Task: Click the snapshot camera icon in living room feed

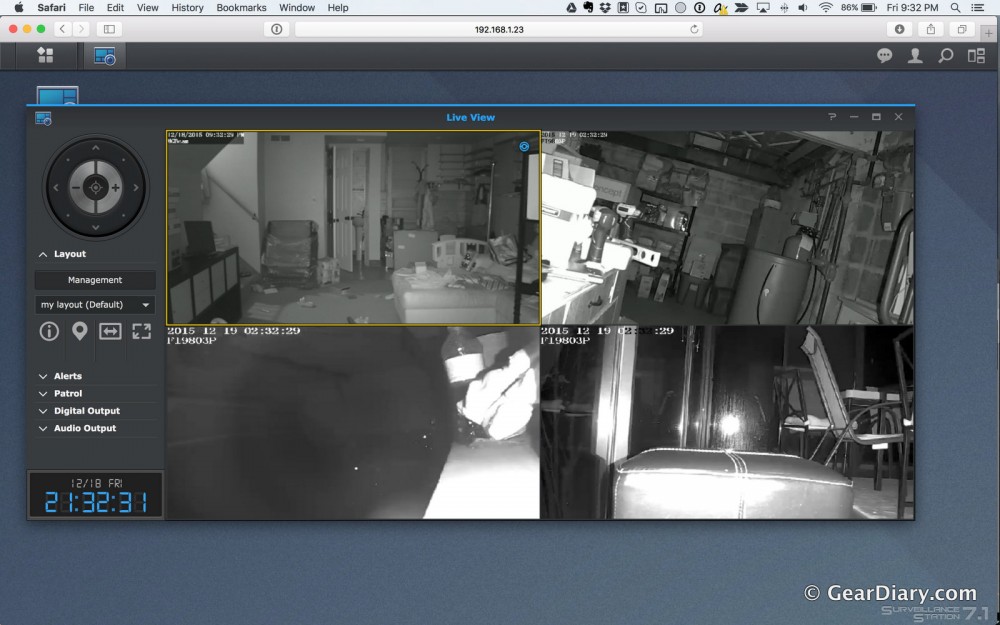Action: point(524,146)
